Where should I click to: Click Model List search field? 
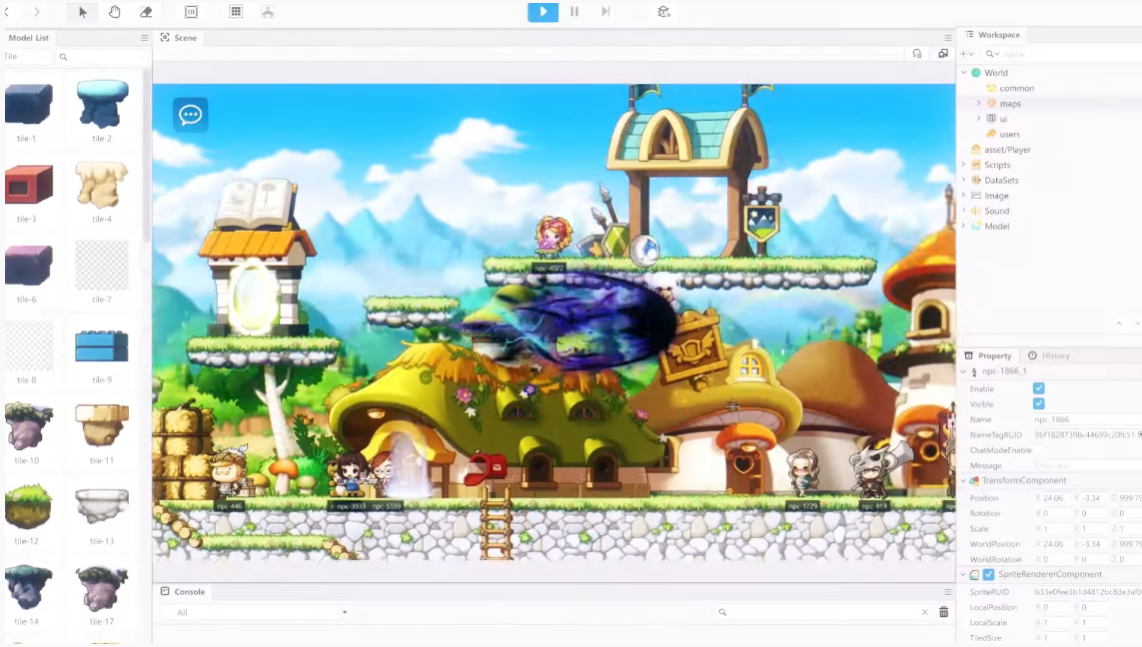point(102,57)
